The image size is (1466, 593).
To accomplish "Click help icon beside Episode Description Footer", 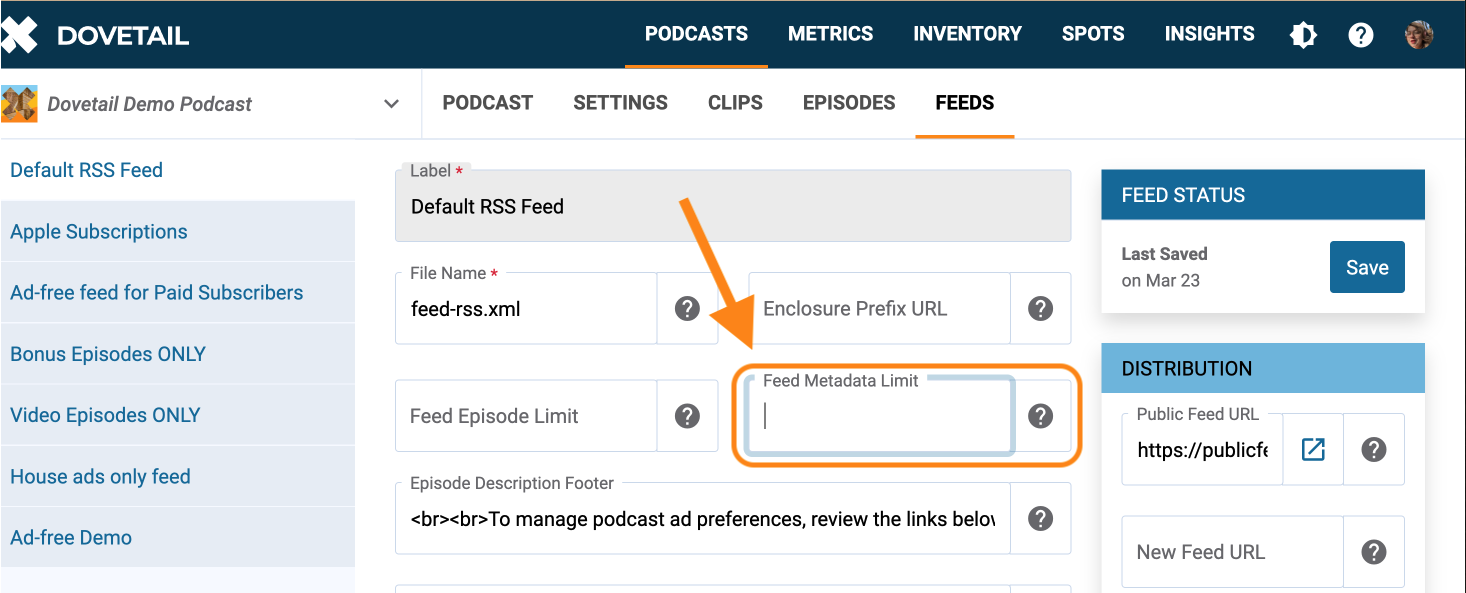I will point(1041,518).
